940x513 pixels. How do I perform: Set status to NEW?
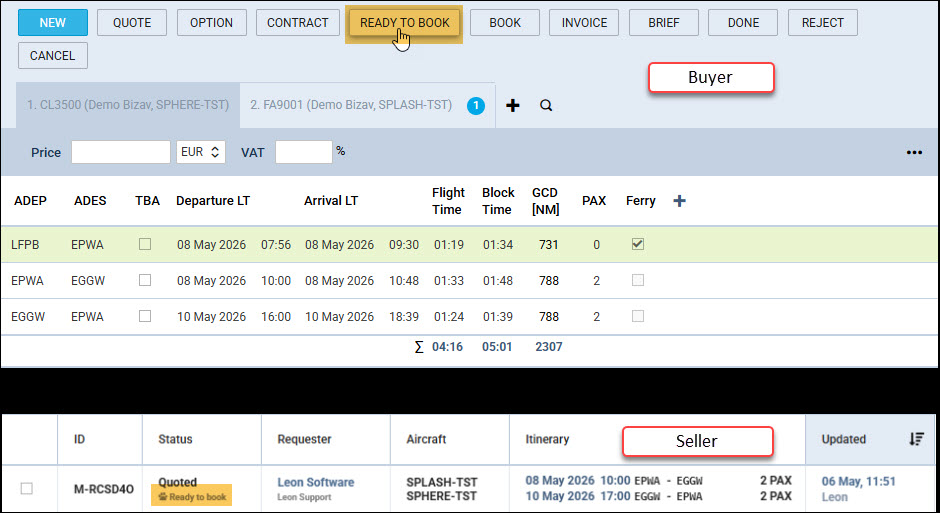53,23
